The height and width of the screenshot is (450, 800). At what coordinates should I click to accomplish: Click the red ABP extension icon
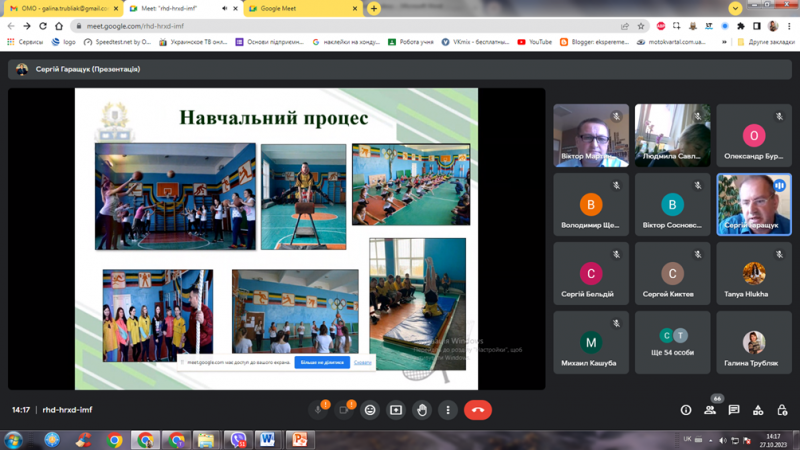[x=661, y=26]
